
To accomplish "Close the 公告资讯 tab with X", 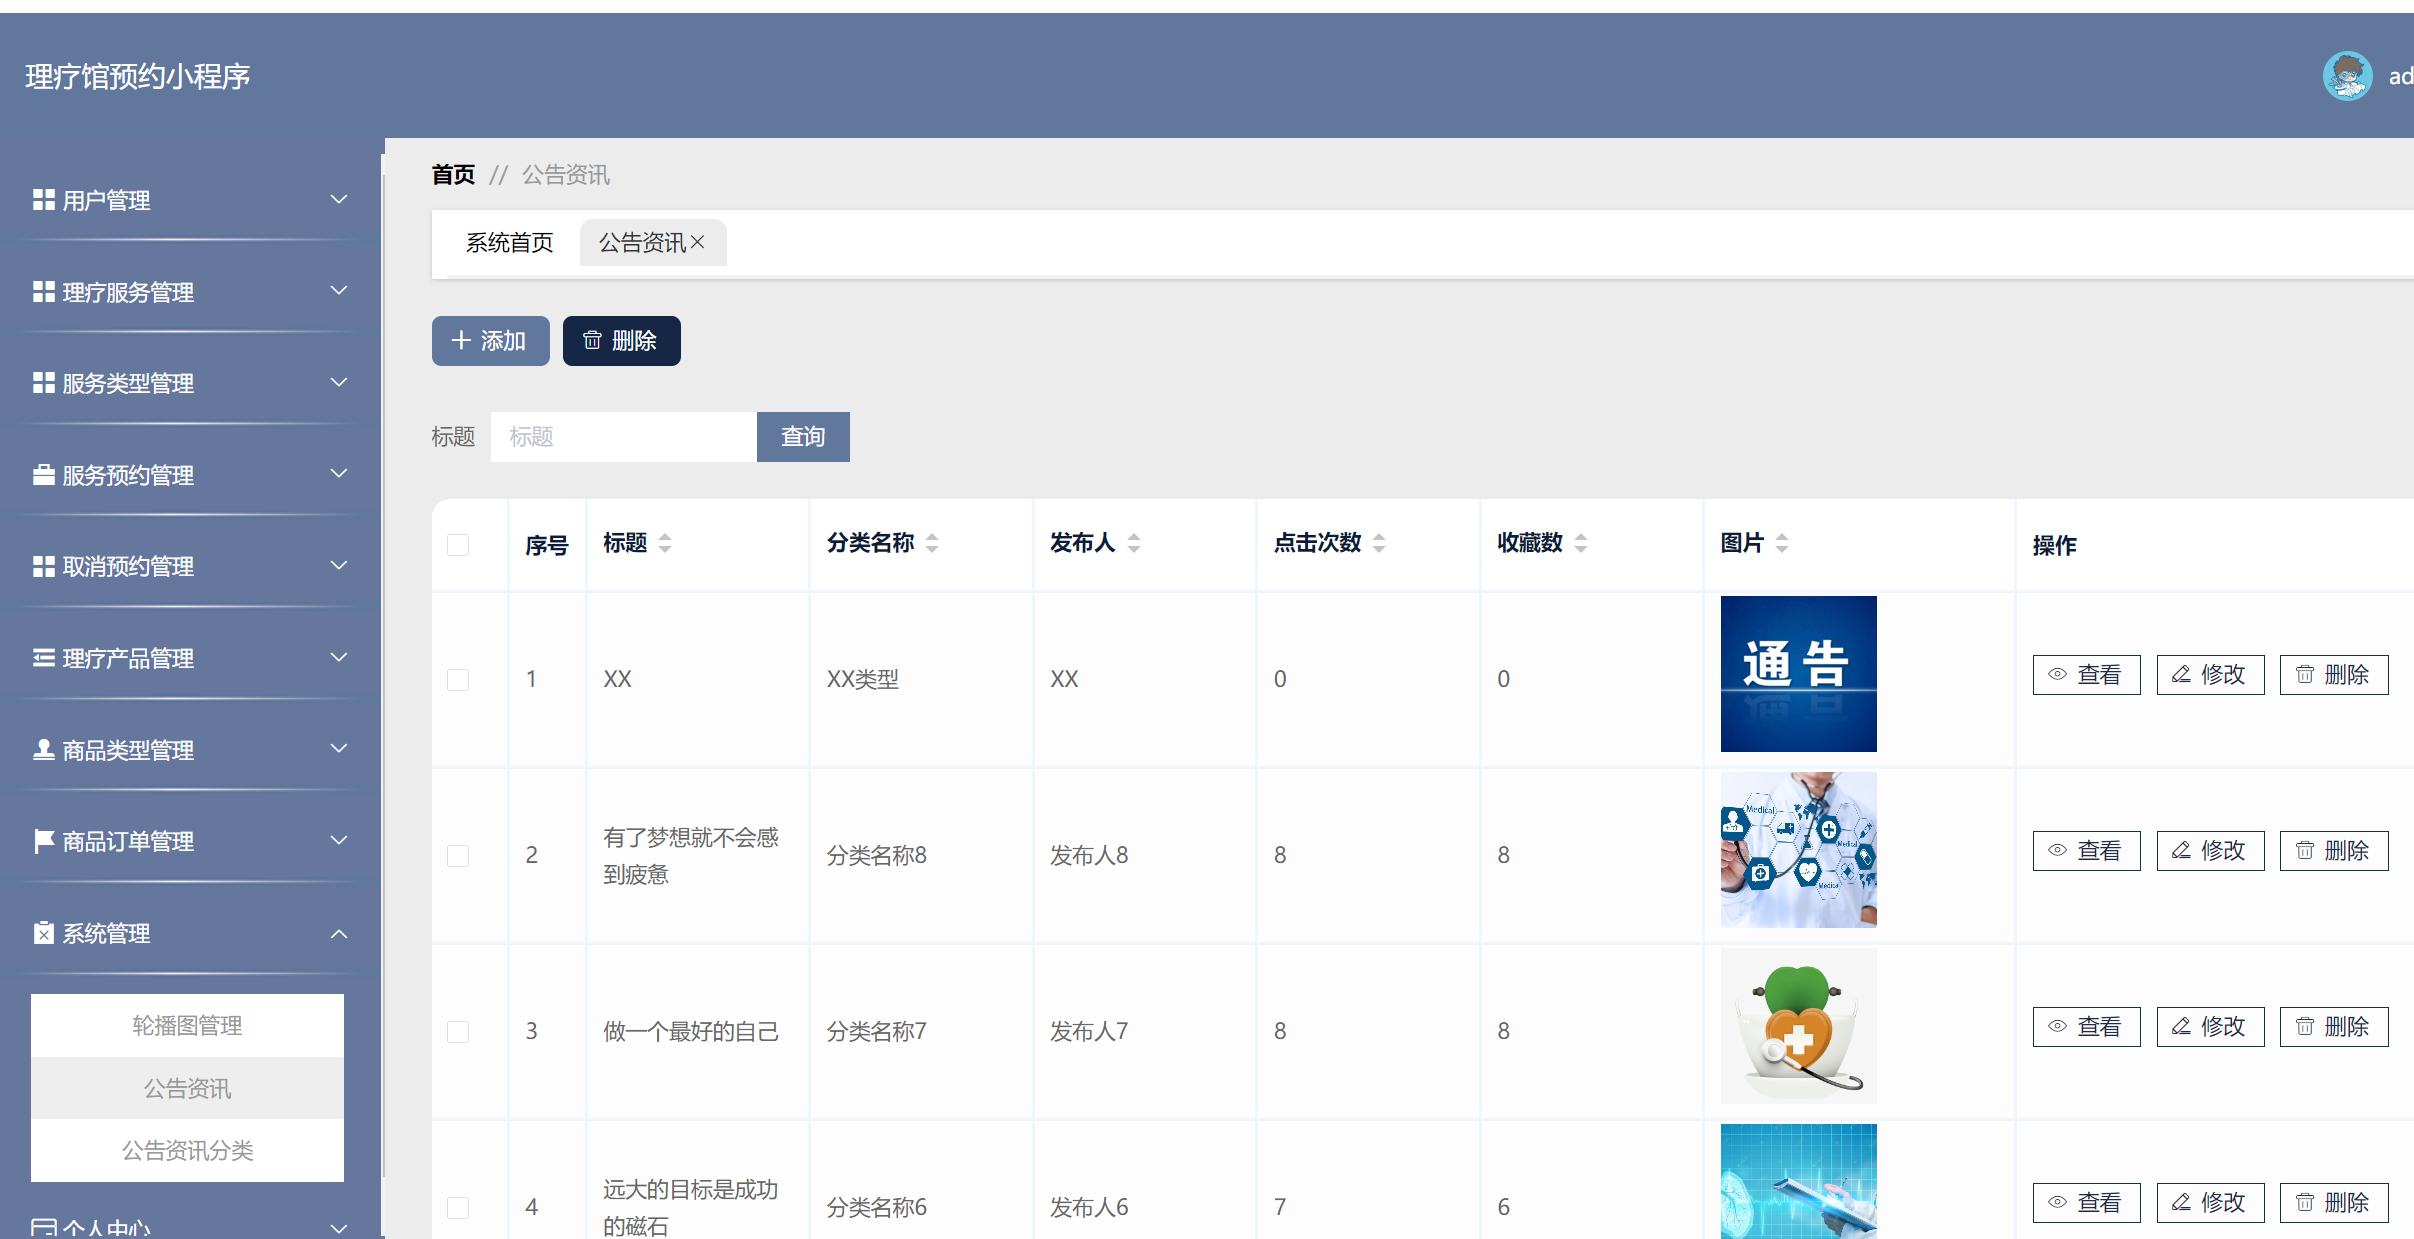I will tap(698, 242).
